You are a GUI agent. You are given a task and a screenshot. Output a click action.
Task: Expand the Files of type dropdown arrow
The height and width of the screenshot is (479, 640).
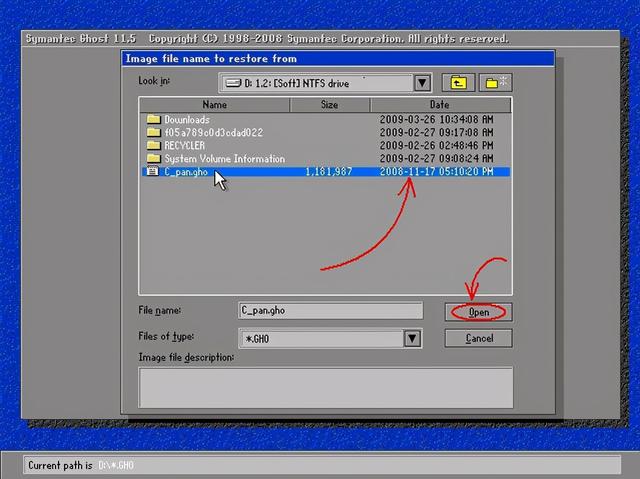pos(412,338)
